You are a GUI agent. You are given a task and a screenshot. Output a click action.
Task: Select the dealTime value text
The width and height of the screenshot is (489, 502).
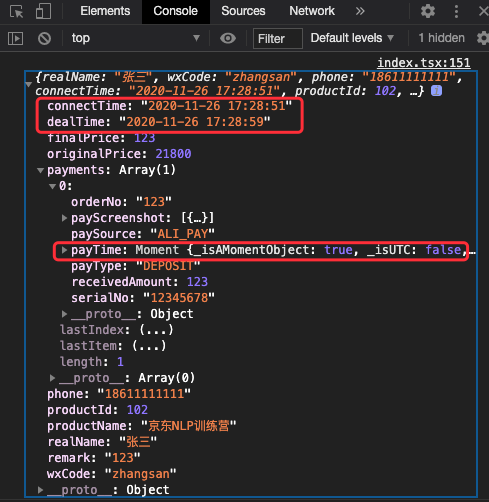(195, 122)
